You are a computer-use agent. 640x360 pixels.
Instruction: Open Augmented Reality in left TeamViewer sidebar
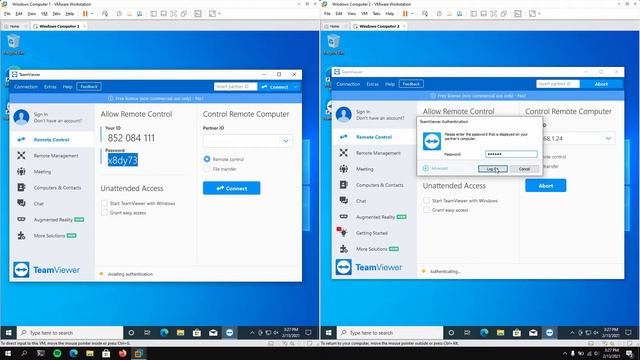click(x=53, y=220)
